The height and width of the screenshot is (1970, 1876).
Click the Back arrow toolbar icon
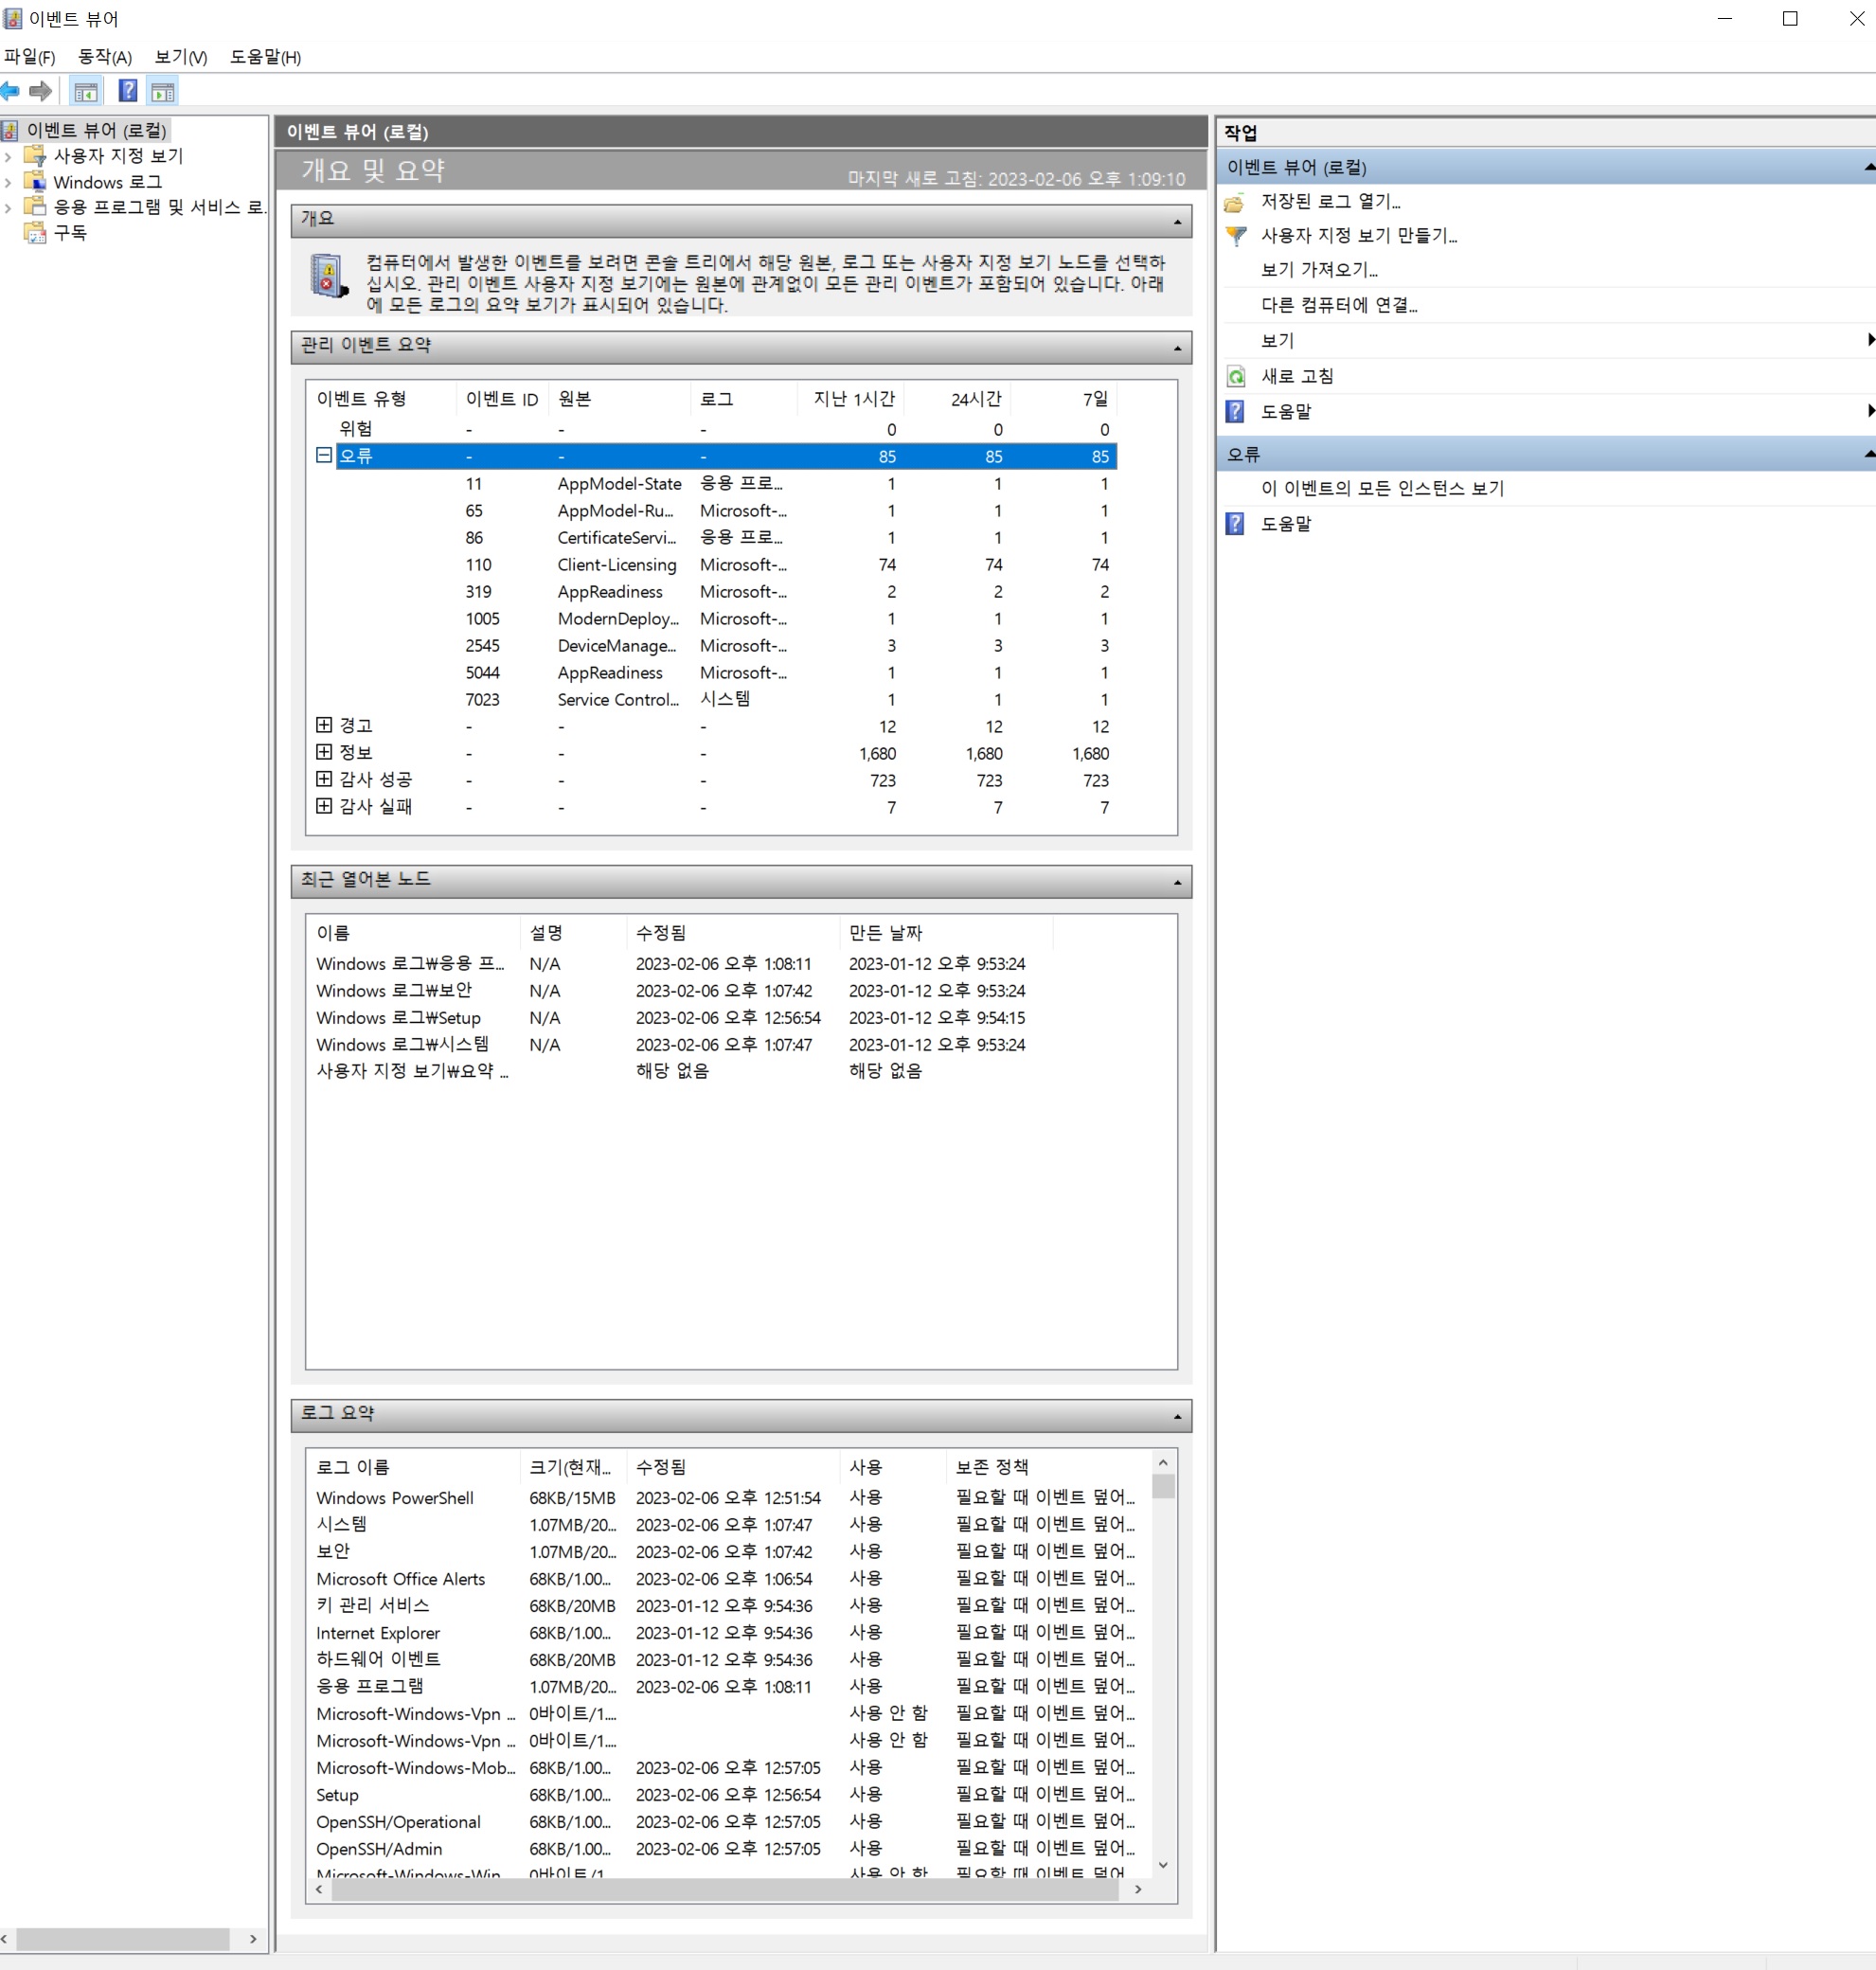click(x=10, y=92)
